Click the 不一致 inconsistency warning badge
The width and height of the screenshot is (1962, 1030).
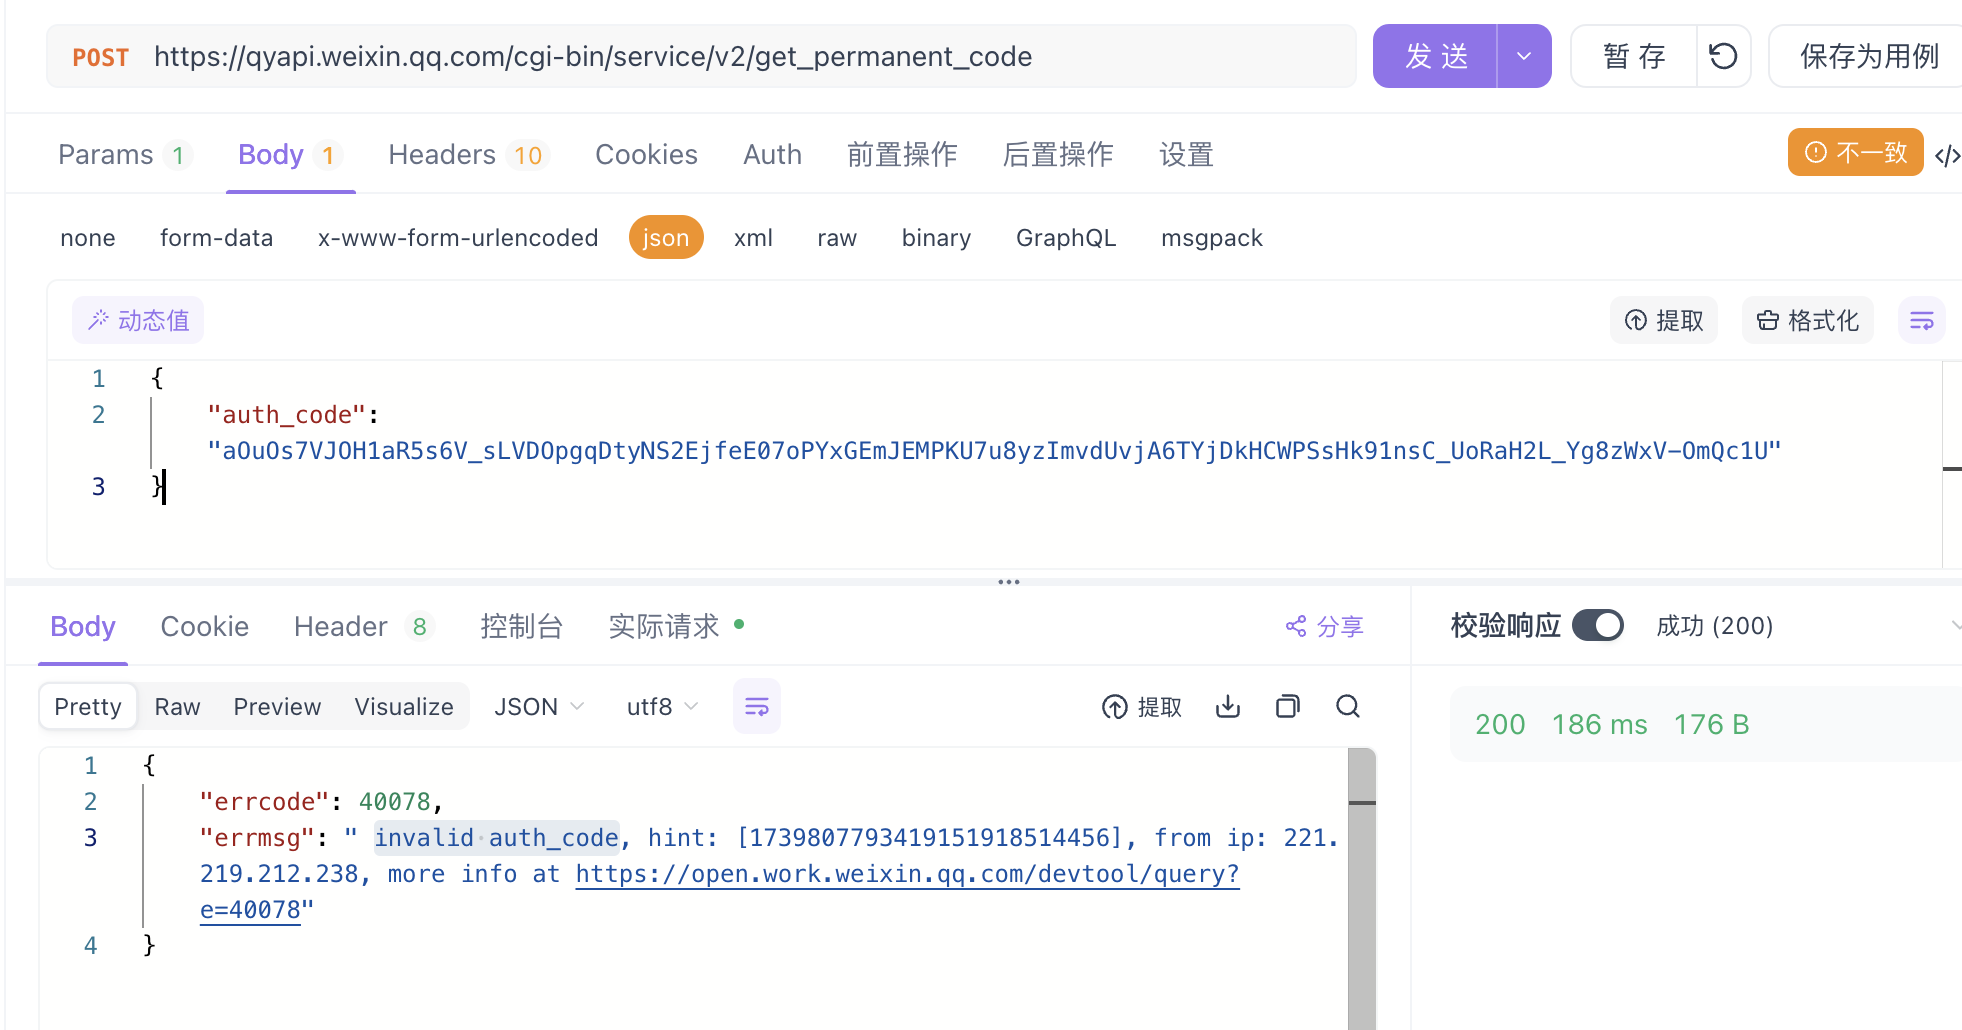(1855, 152)
